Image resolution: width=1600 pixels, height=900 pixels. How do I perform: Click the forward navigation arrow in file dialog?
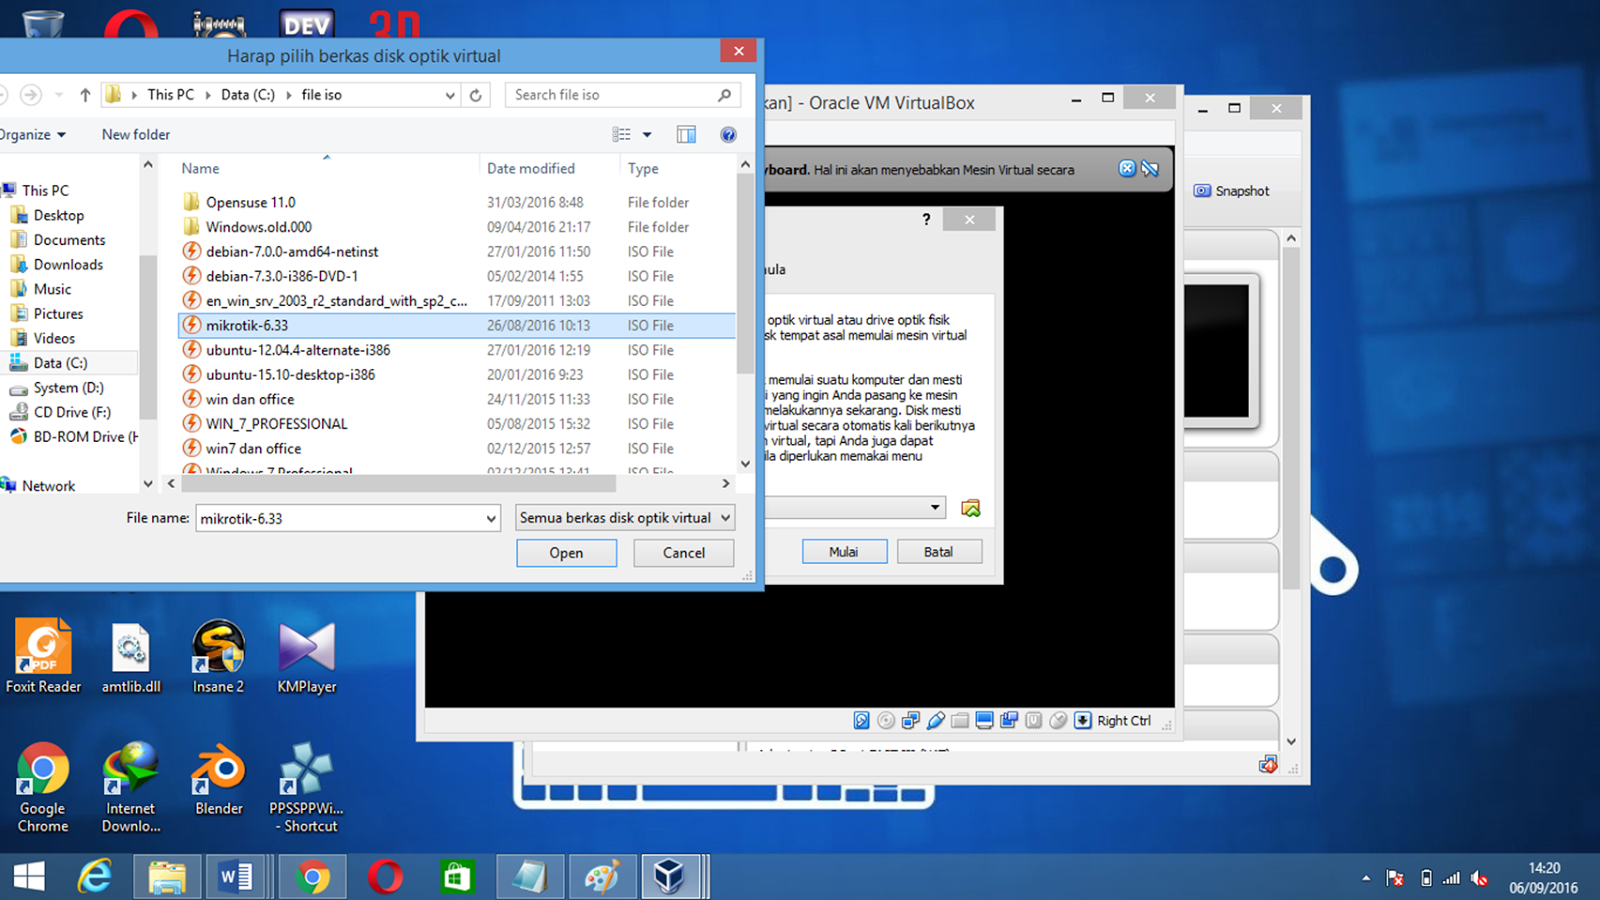coord(31,95)
